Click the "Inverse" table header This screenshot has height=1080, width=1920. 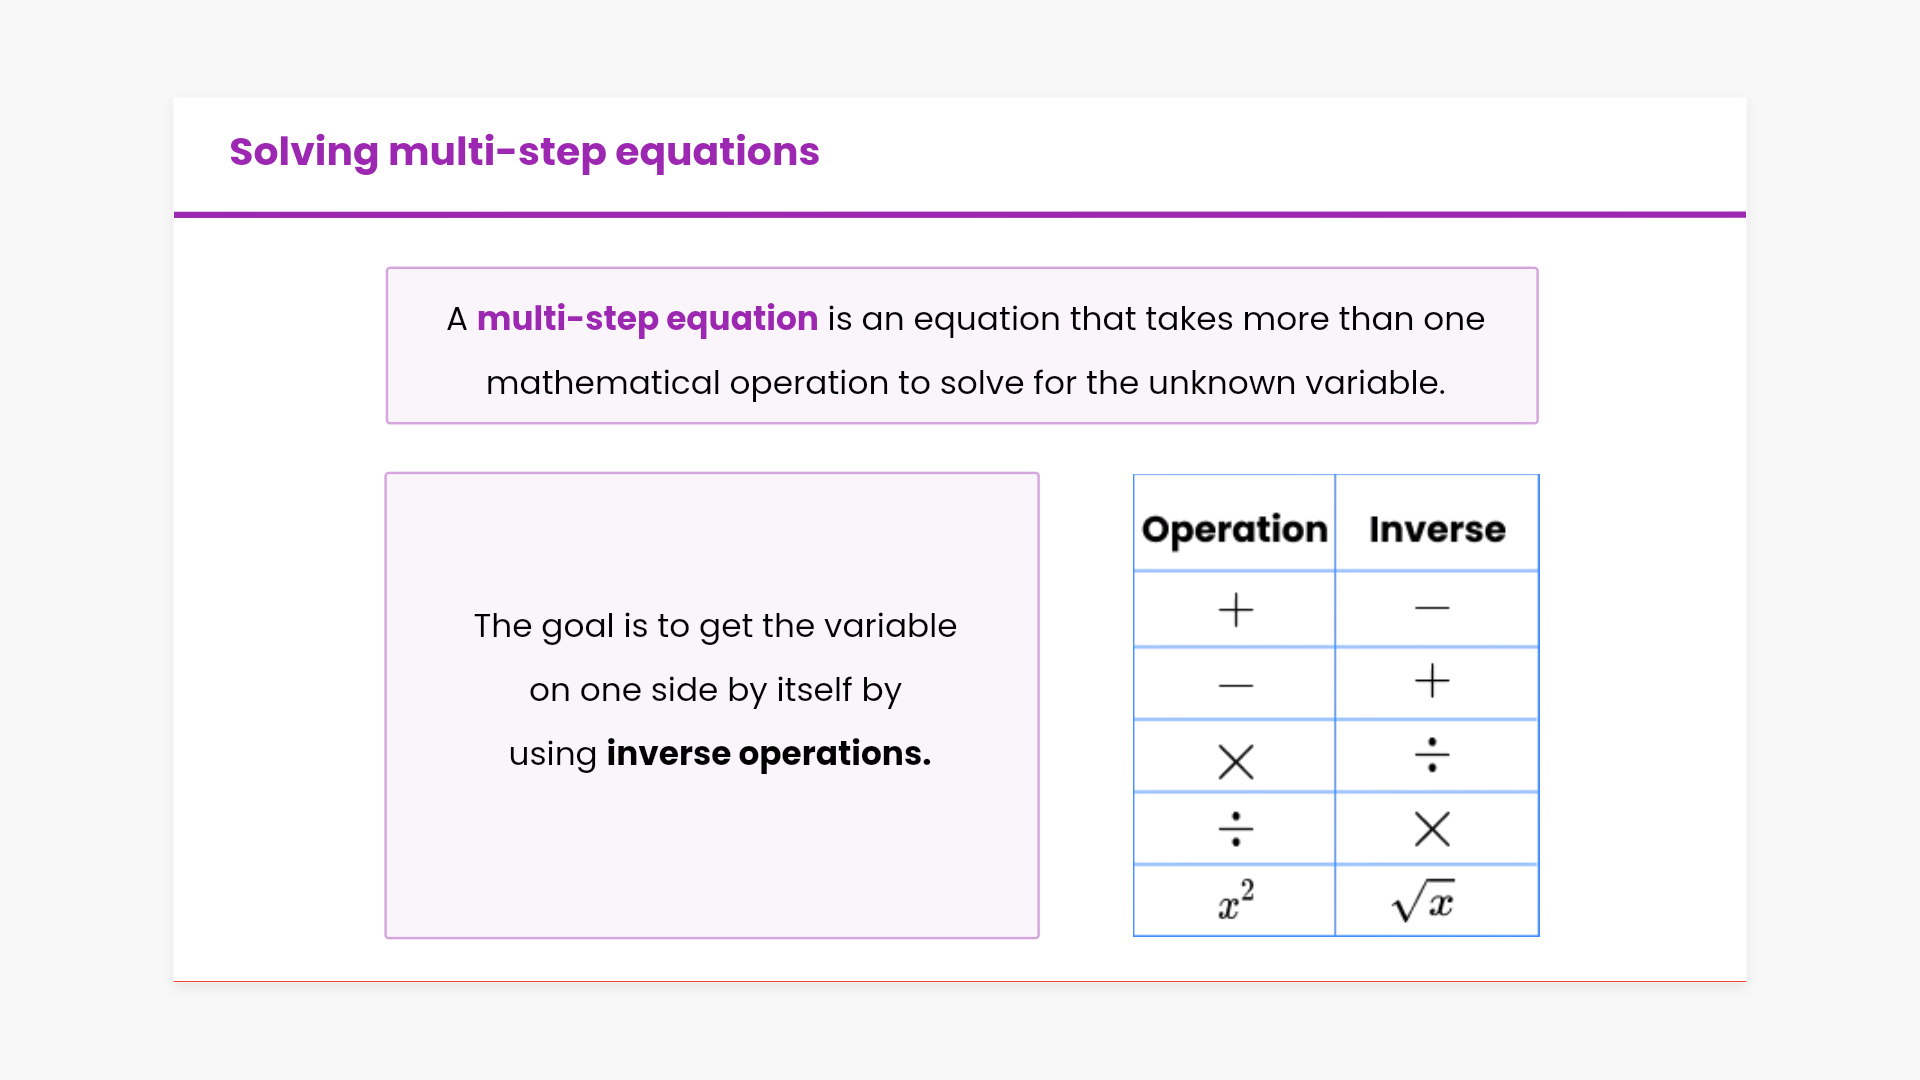pyautogui.click(x=1437, y=529)
